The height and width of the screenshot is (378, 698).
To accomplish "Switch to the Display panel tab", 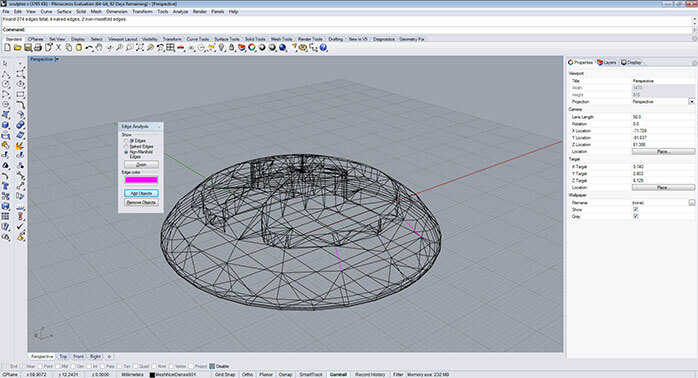I will (x=632, y=62).
